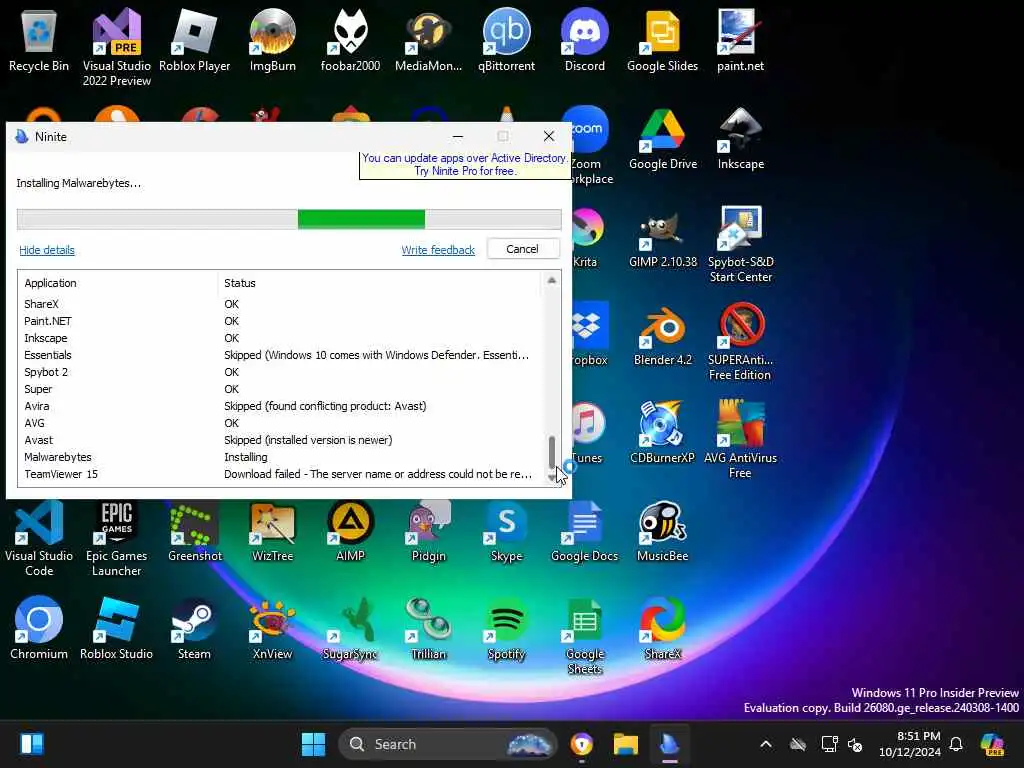Click the muted volume tray icon
Image resolution: width=1024 pixels, height=768 pixels.
855,744
